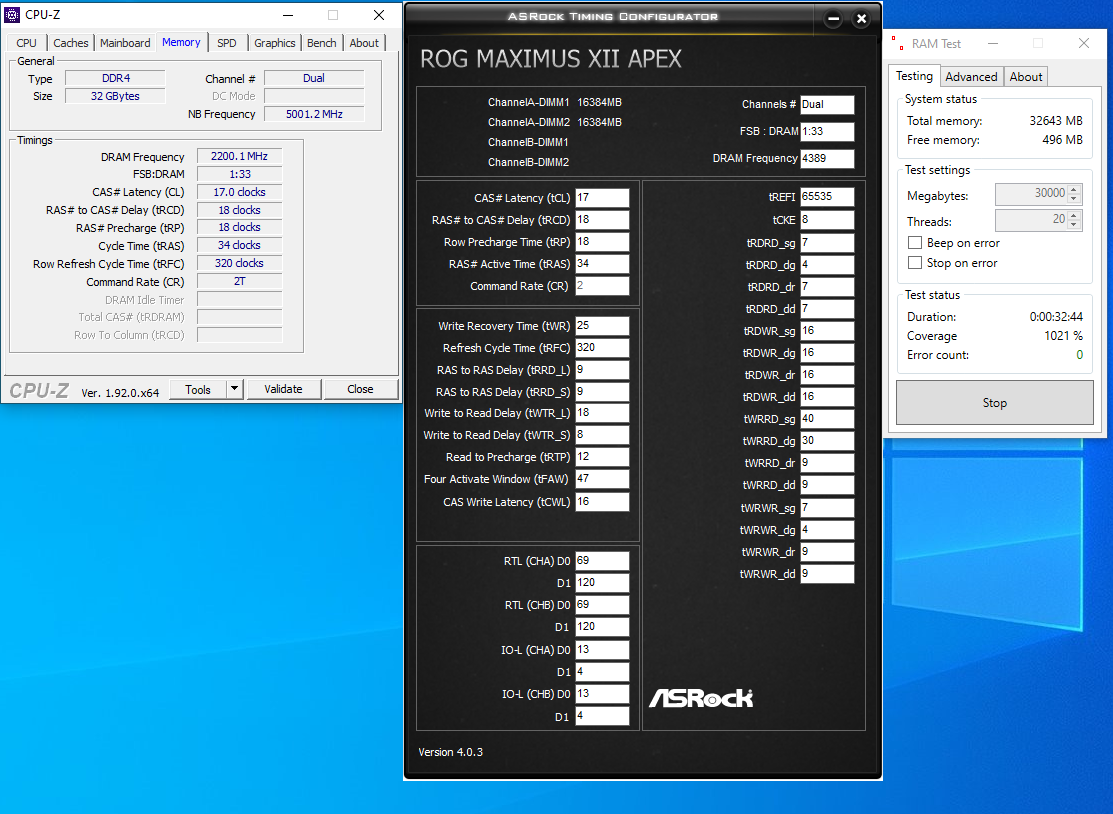Increase the Megabytes value with up arrow
1113x814 pixels.
pos(1074,189)
